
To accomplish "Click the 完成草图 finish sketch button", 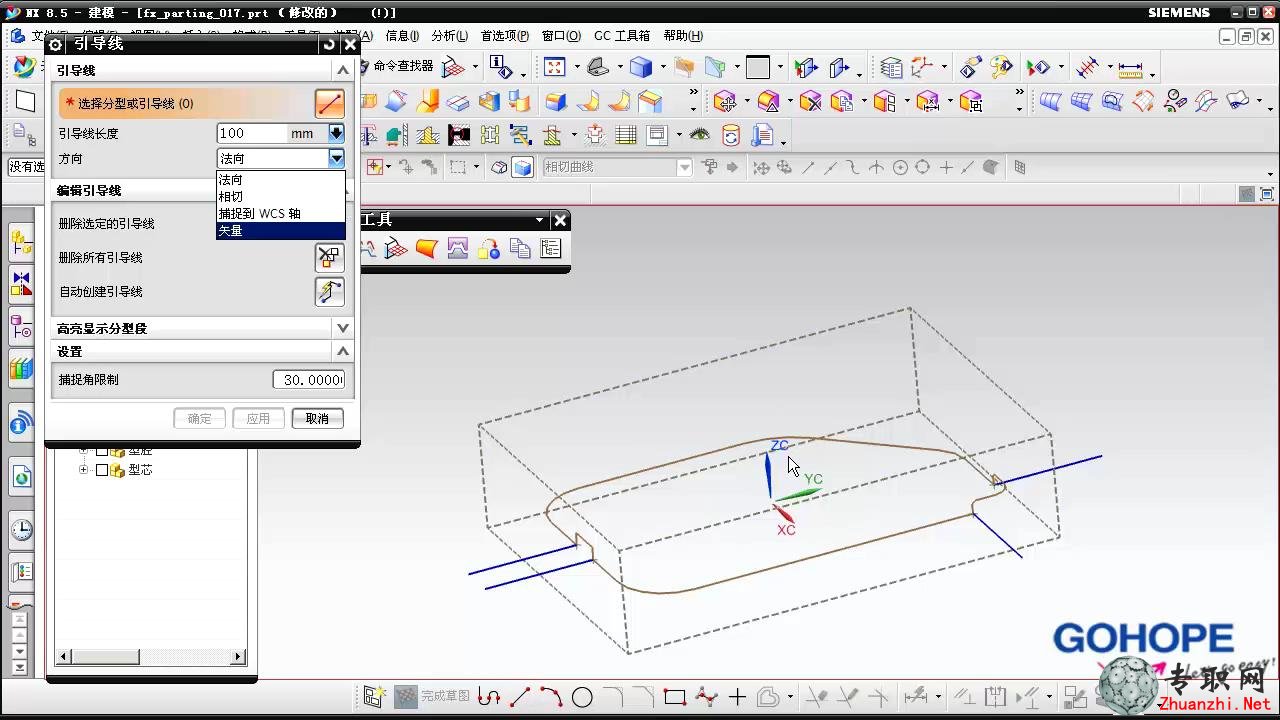I will point(433,696).
